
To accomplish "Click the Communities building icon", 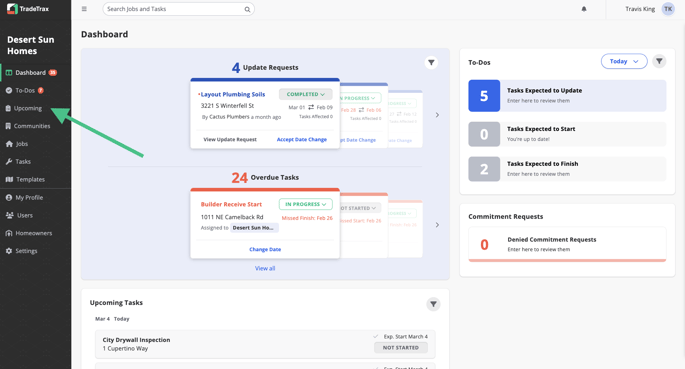I will [x=8, y=126].
